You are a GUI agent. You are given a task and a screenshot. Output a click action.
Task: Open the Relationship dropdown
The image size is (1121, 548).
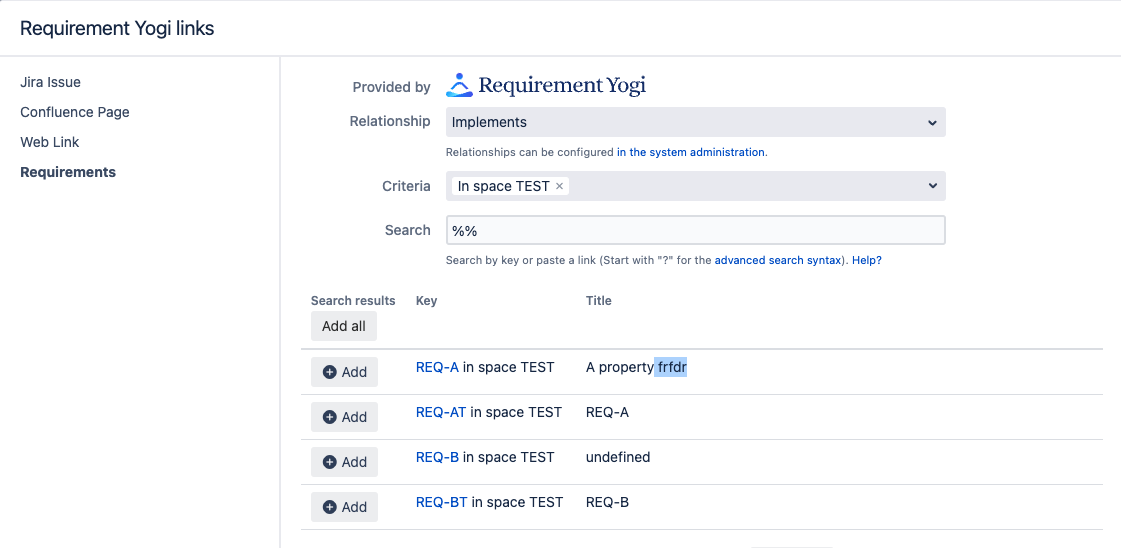pyautogui.click(x=695, y=122)
